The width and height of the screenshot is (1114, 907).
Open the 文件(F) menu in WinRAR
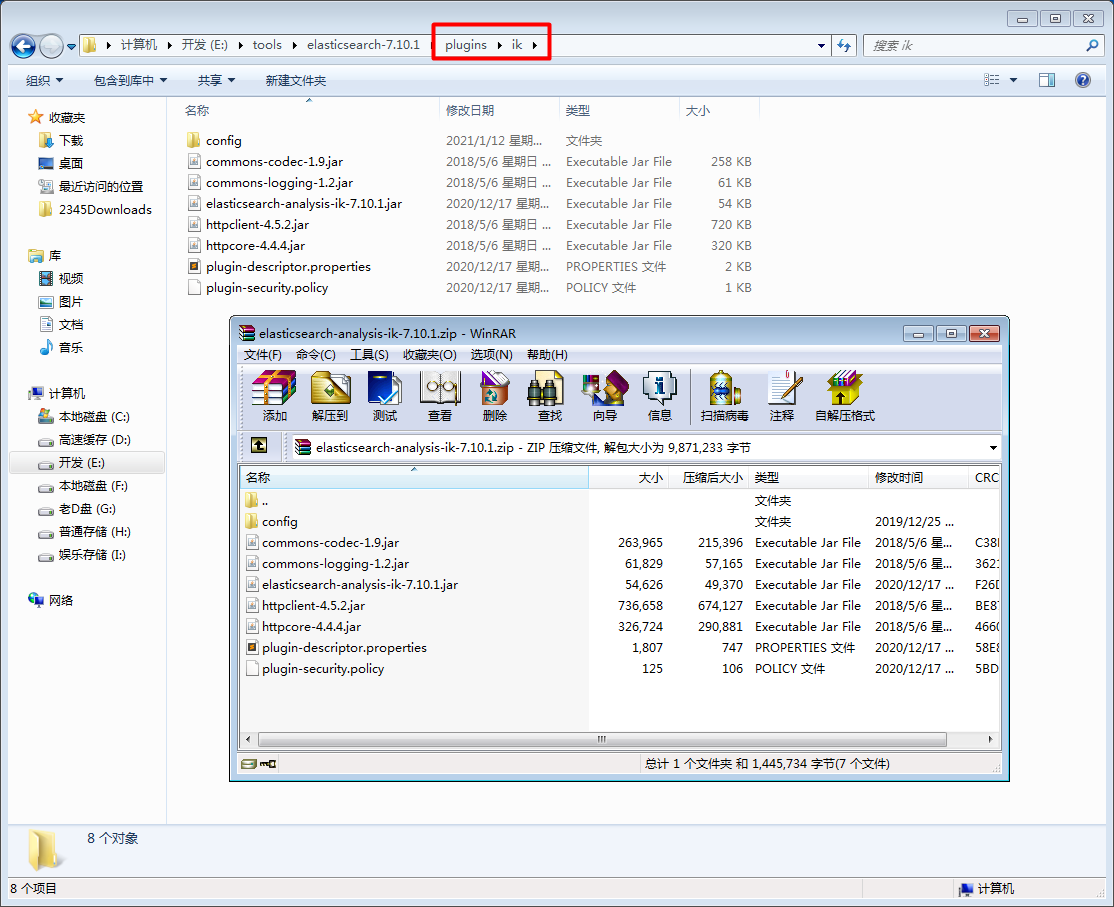(x=263, y=354)
